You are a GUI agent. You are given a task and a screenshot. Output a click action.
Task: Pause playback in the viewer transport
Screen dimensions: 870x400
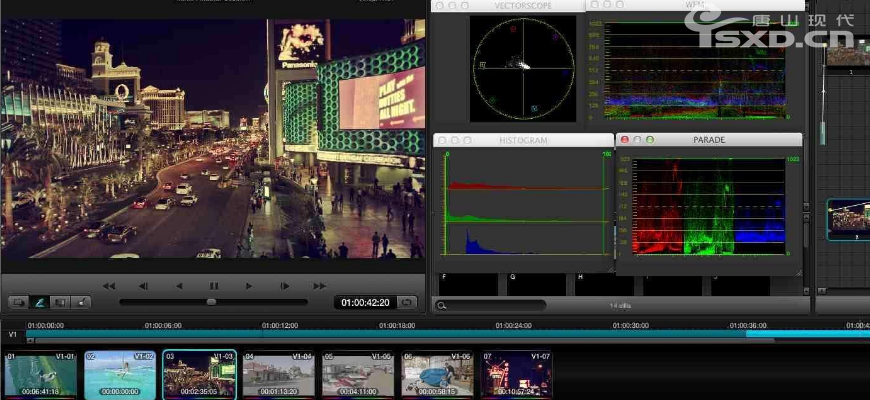214,285
